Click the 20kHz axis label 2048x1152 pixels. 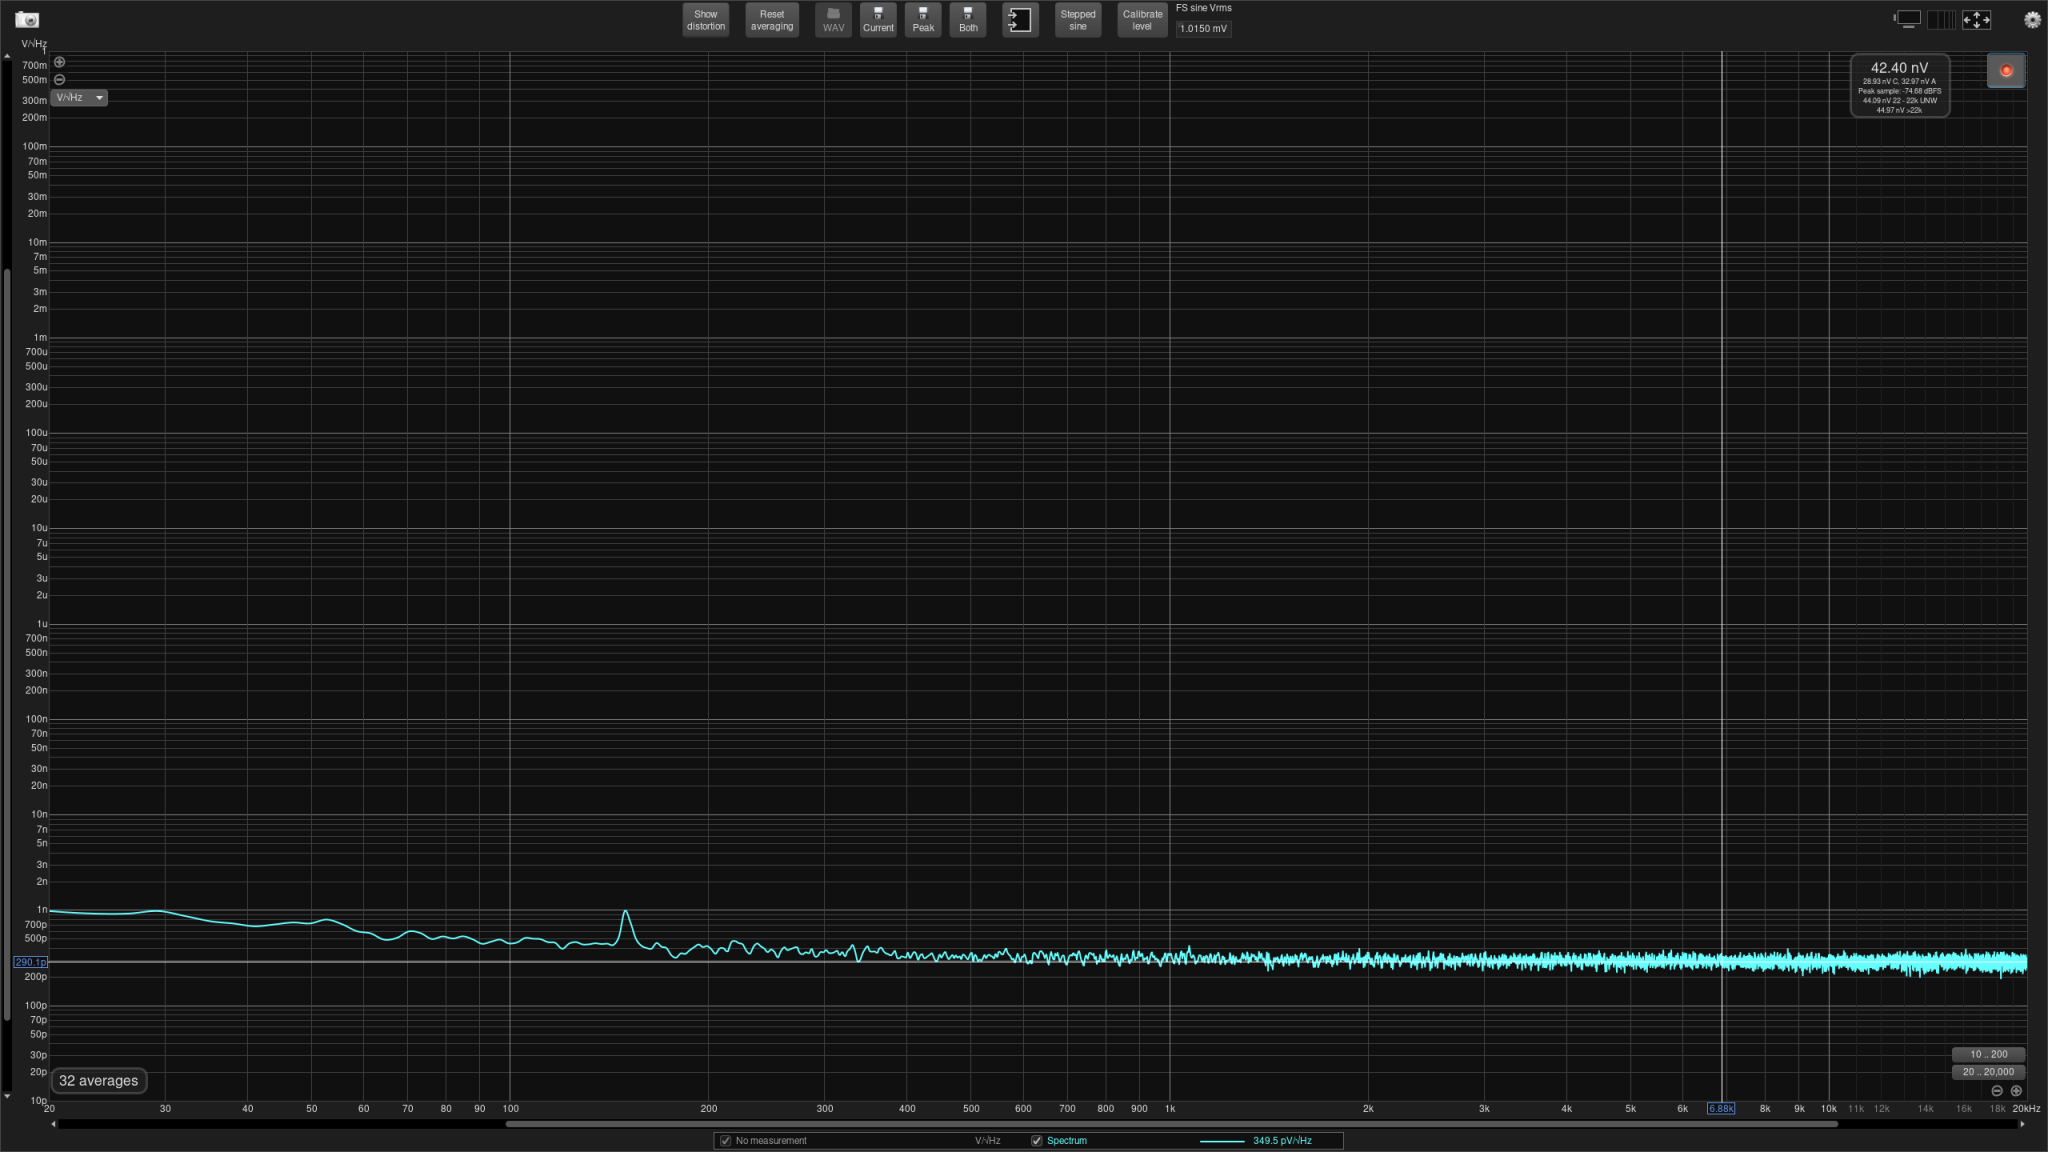pos(2026,1109)
